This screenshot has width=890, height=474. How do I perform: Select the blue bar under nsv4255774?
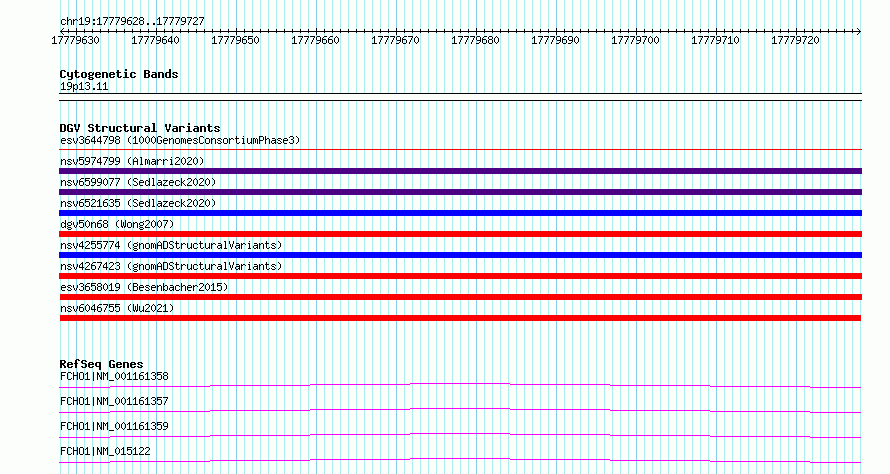(460, 255)
